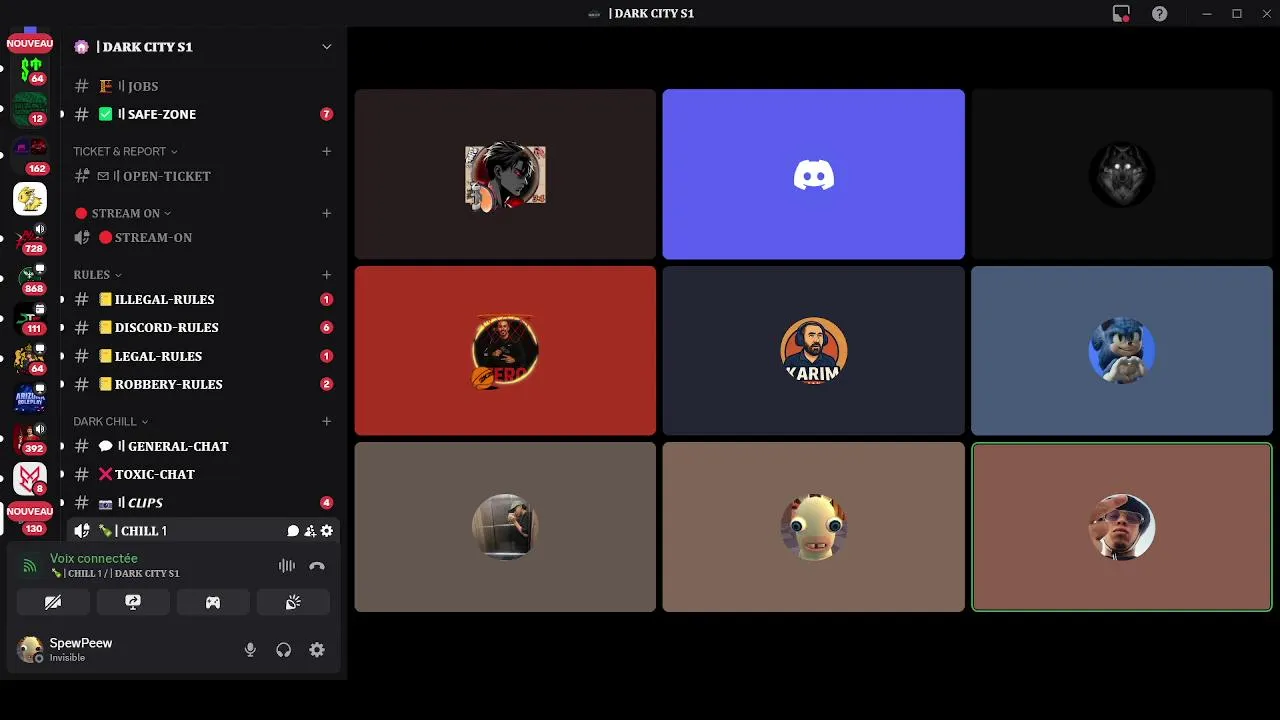Turn on camera in voice panel
Viewport: 1280px width, 720px height.
[x=53, y=602]
